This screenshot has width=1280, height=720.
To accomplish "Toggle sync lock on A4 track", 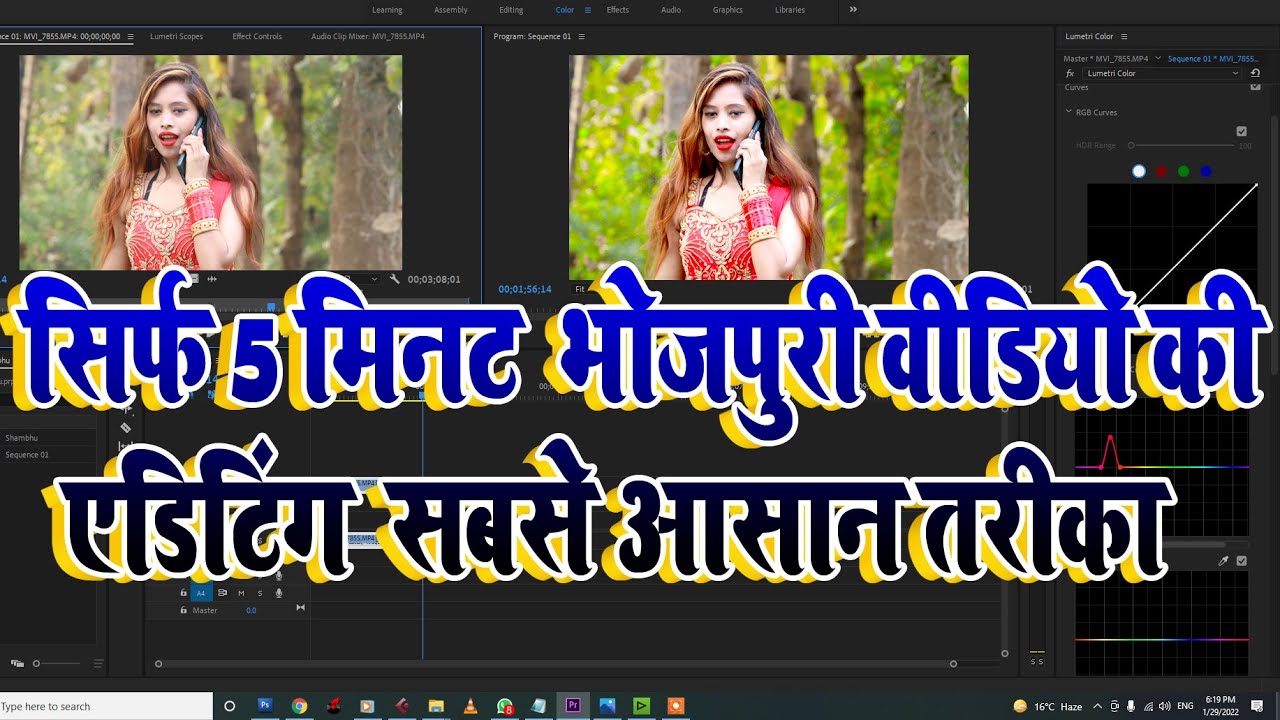I will coord(222,593).
